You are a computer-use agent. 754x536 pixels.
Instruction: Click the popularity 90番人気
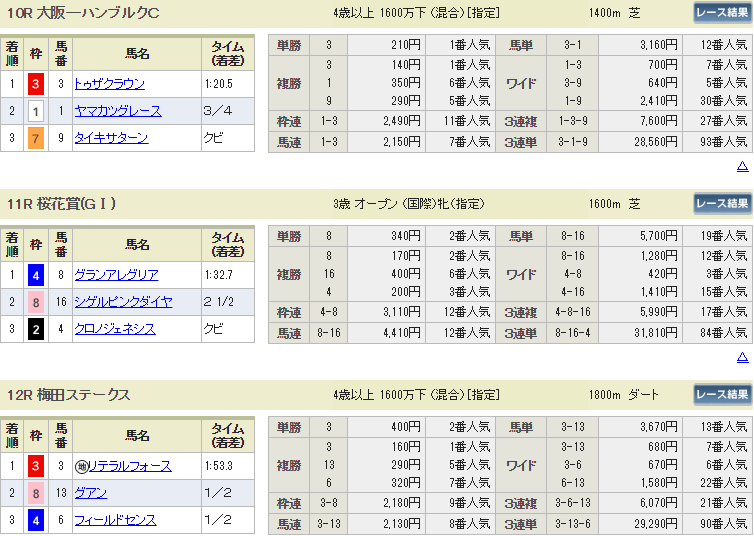(x=724, y=524)
